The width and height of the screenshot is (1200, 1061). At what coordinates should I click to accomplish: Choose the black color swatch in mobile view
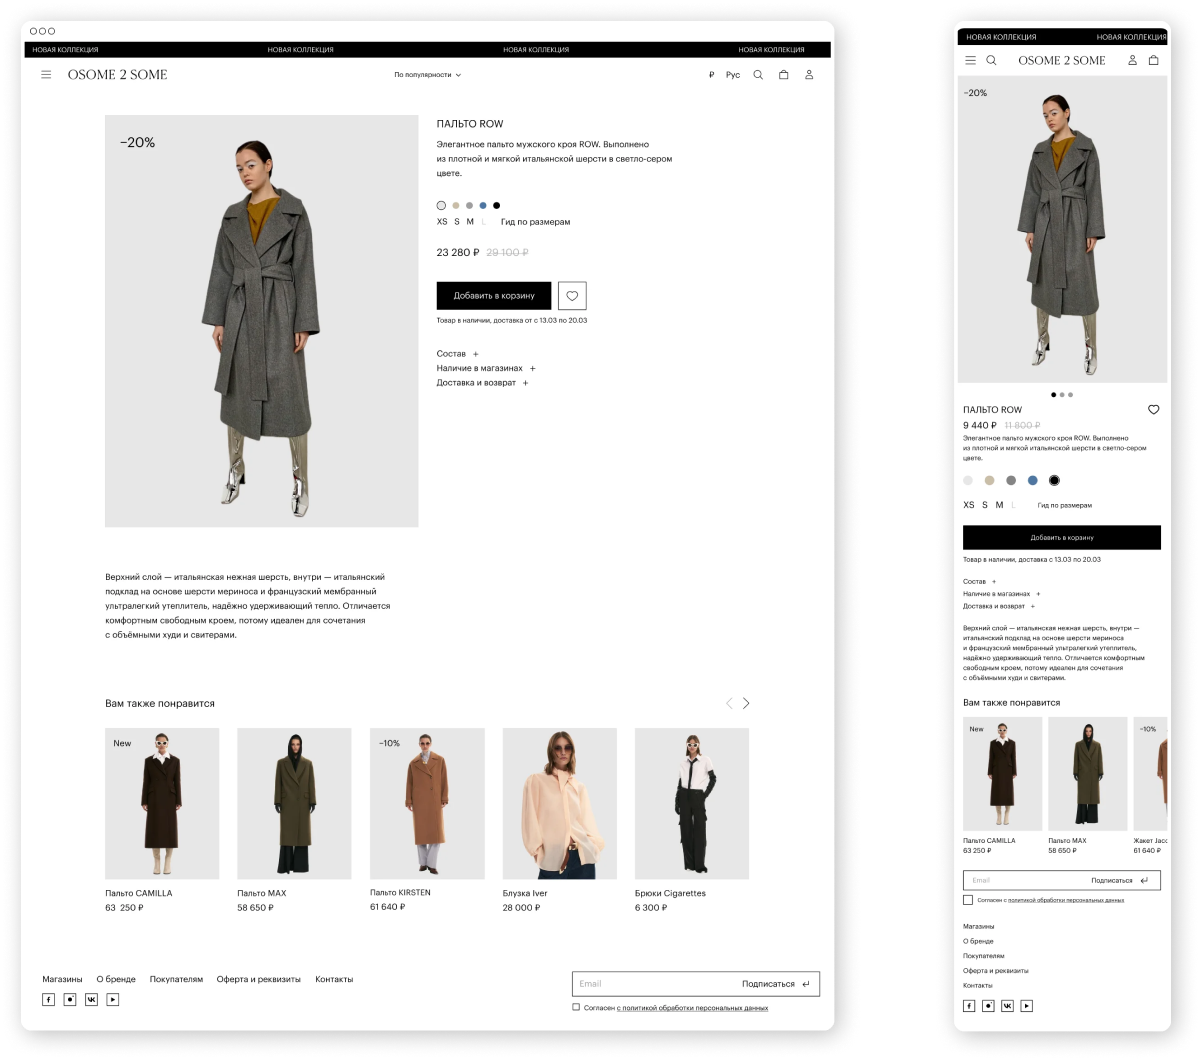(x=1054, y=480)
